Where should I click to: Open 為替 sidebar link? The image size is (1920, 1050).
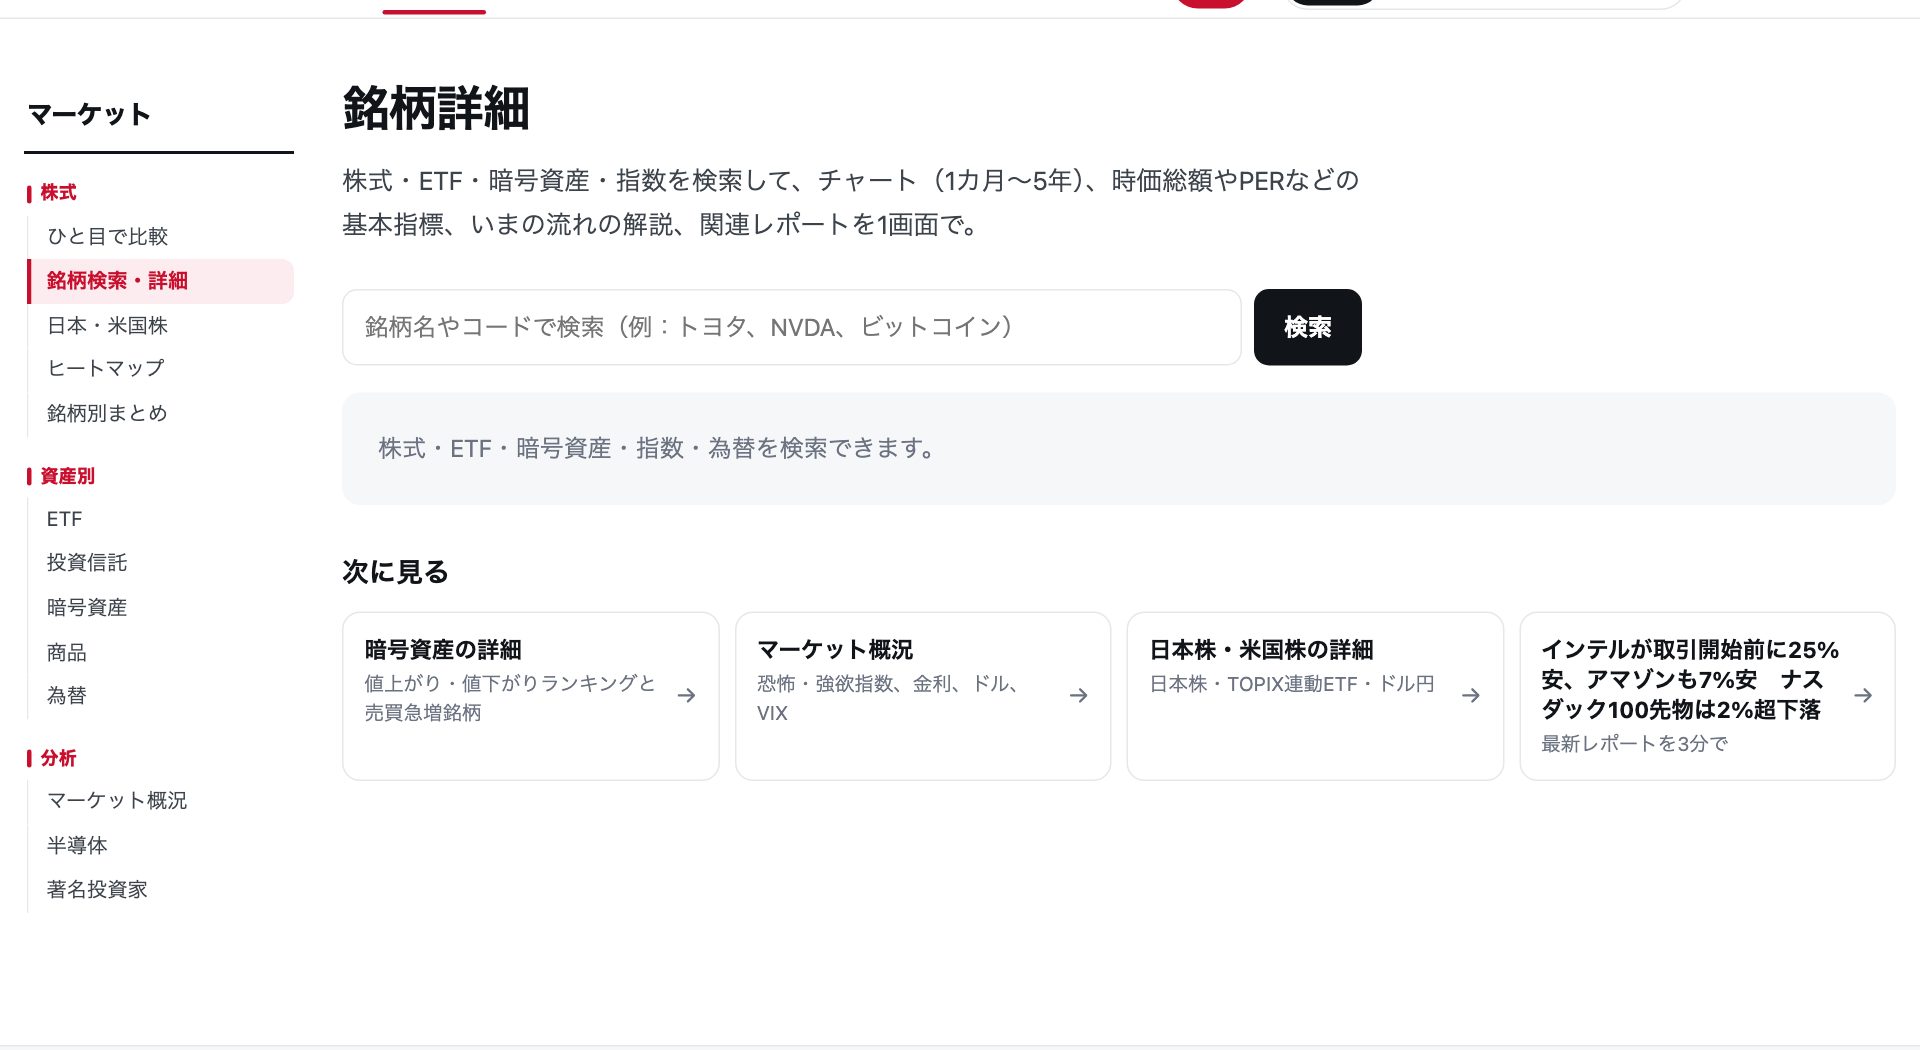pyautogui.click(x=67, y=695)
